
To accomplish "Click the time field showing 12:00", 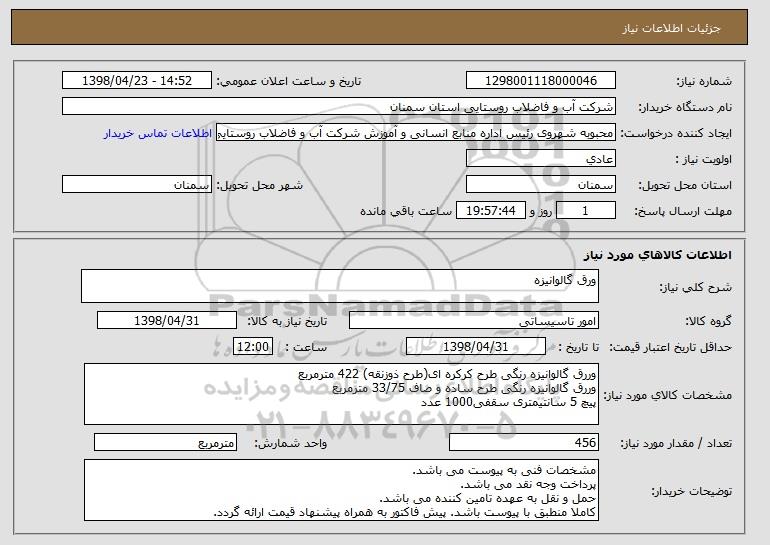I will click(x=253, y=347).
